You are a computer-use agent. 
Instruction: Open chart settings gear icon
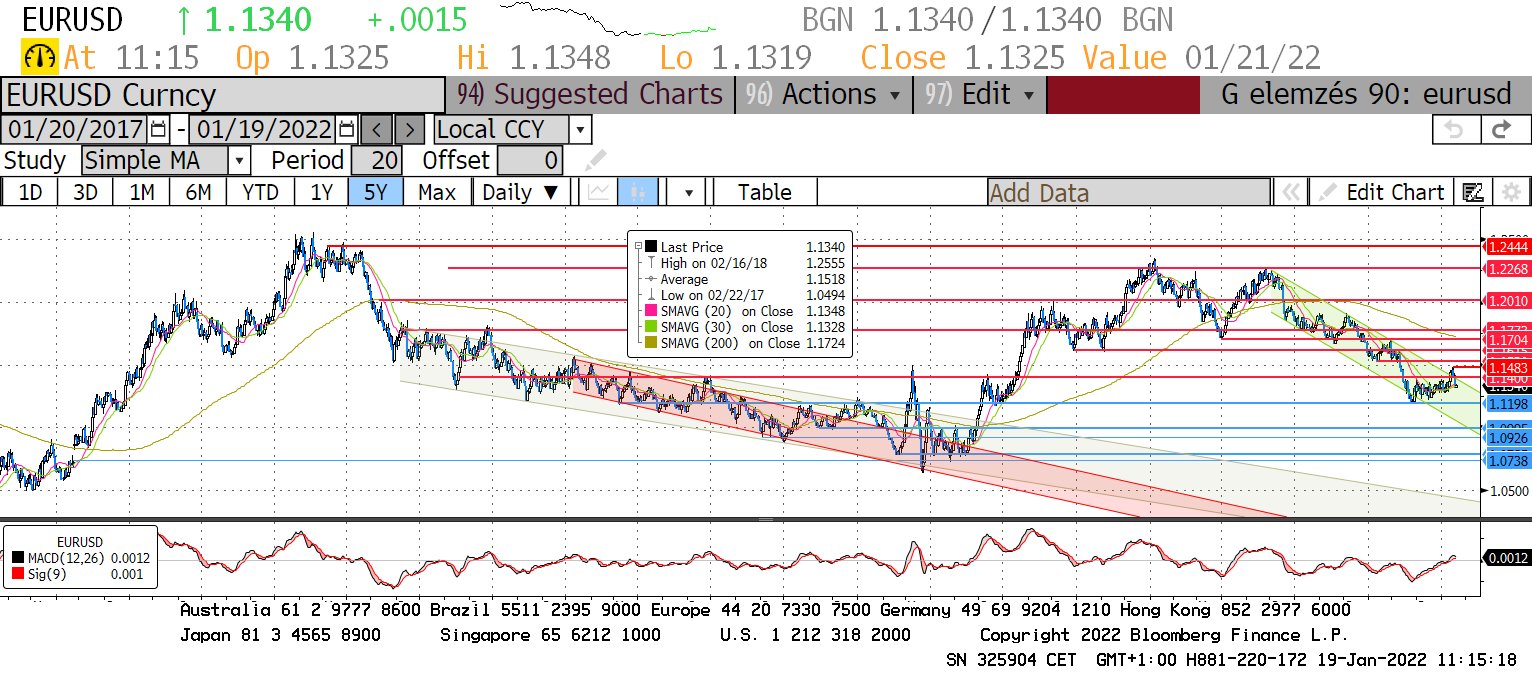1511,192
